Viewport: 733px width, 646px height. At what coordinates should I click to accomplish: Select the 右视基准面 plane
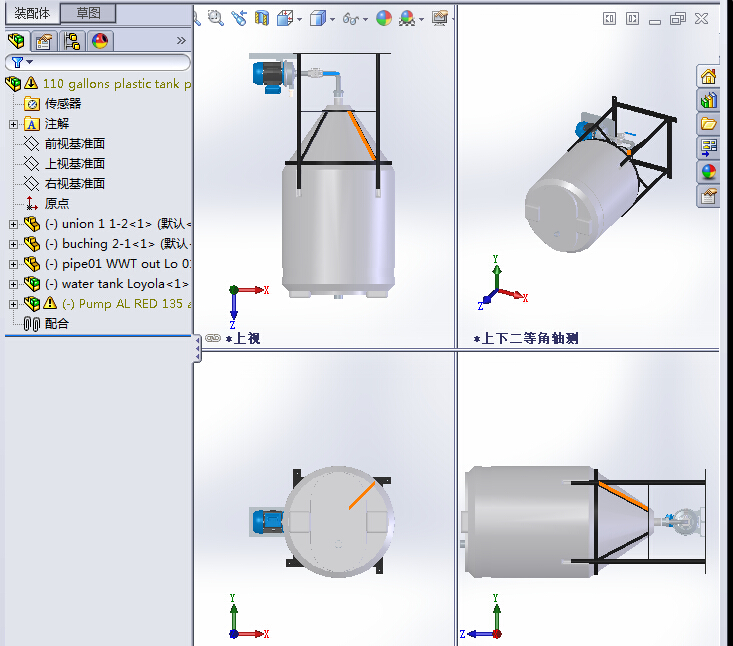(75, 184)
